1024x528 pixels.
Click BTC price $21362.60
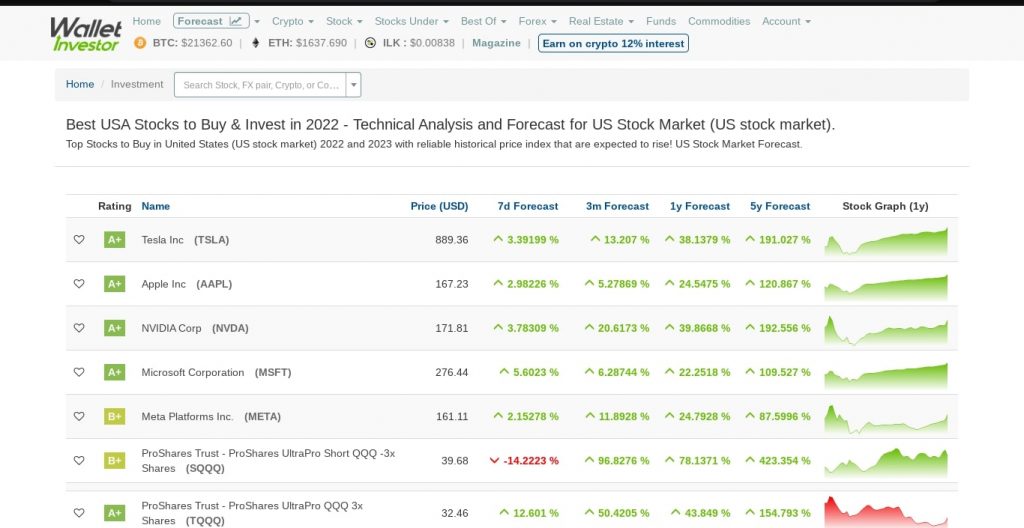206,43
